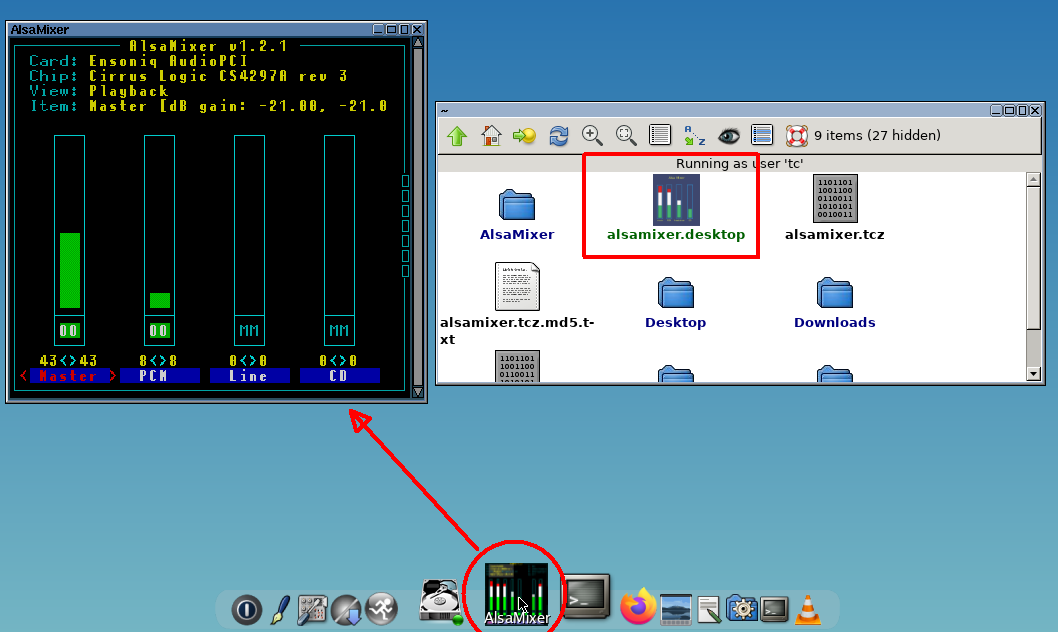
Task: Click the CD volume bar
Action: tap(339, 225)
